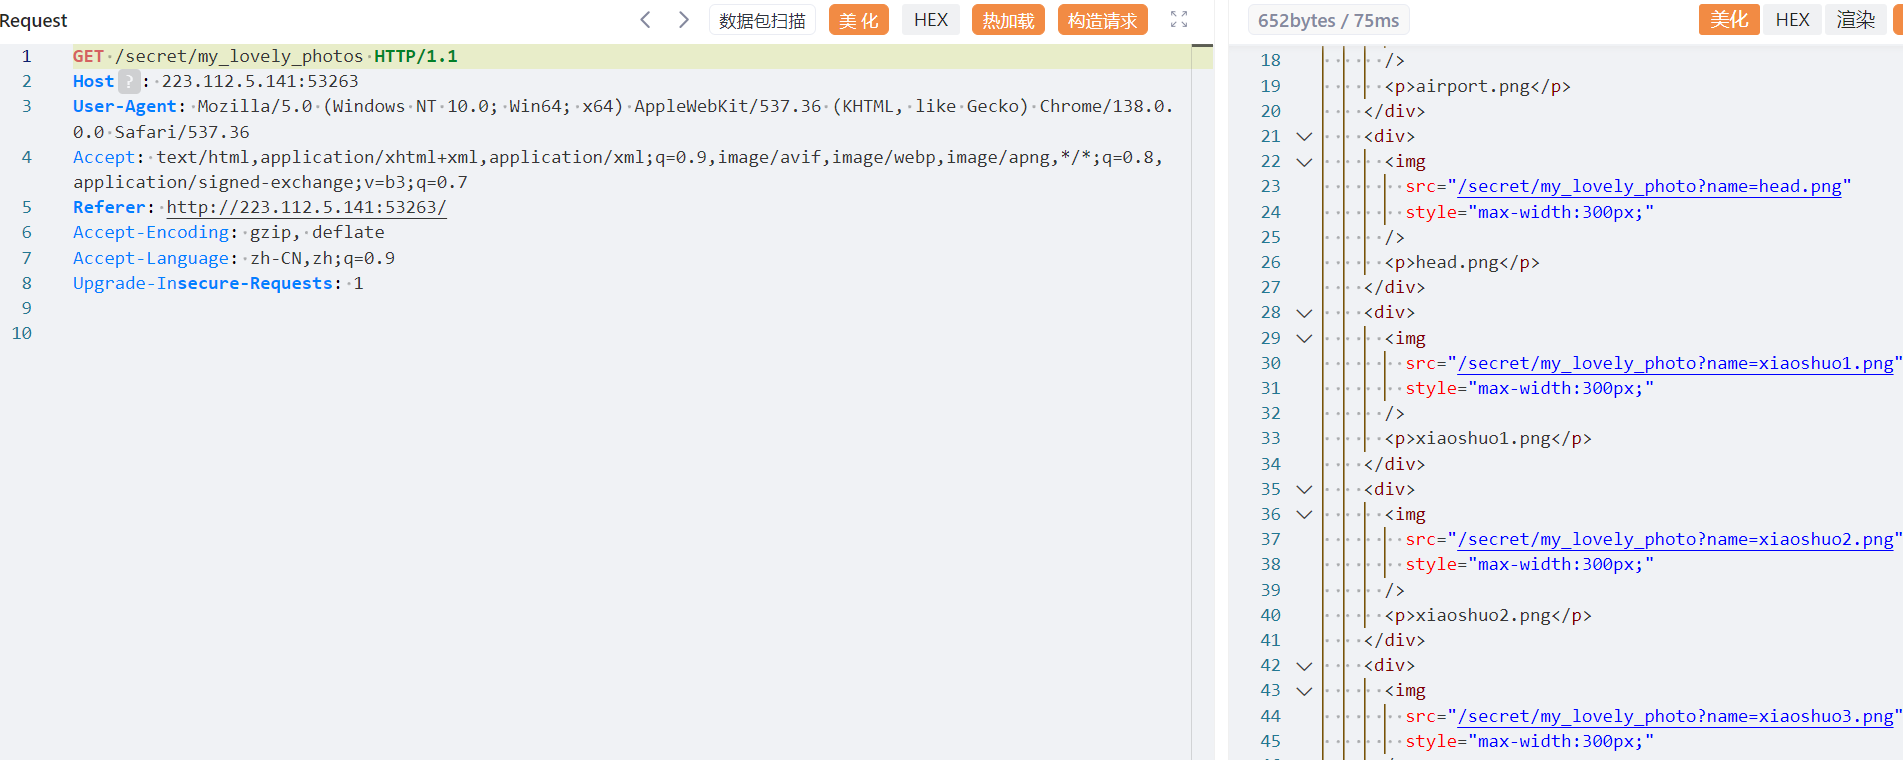This screenshot has width=1903, height=760.
Task: Open the Referer URL link
Action: tap(306, 207)
